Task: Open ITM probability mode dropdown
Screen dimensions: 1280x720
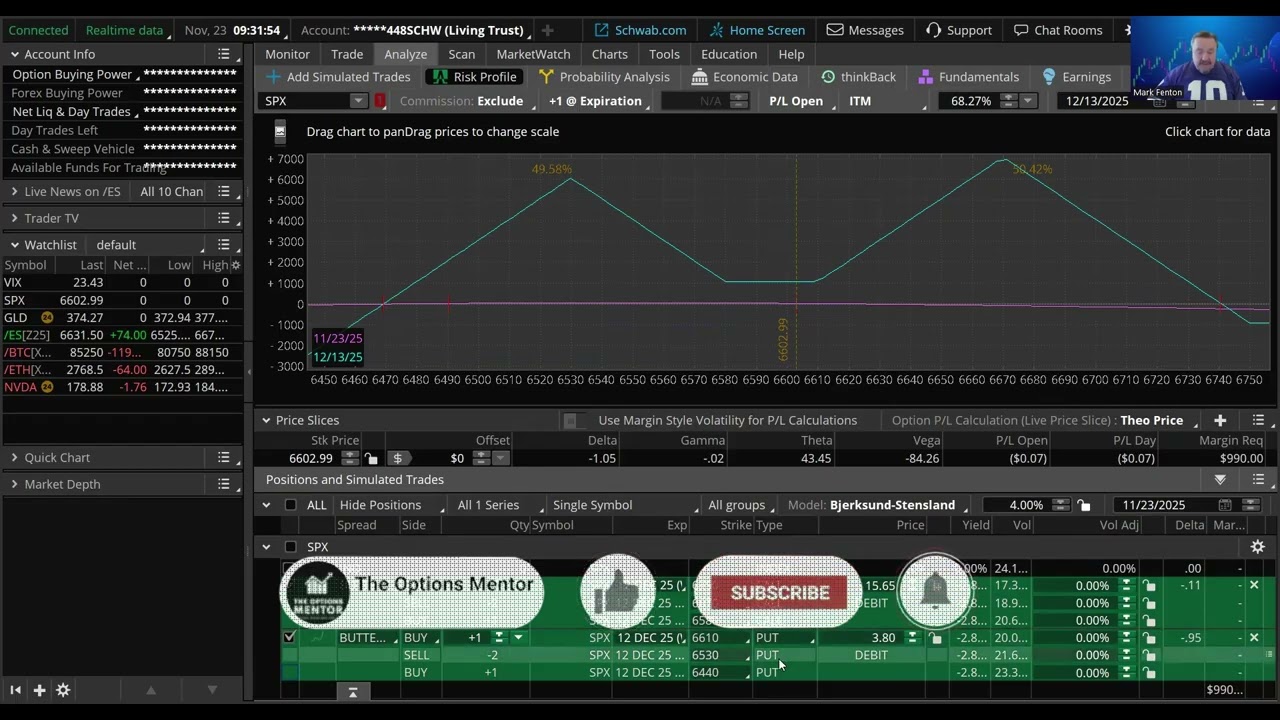Action: [887, 101]
